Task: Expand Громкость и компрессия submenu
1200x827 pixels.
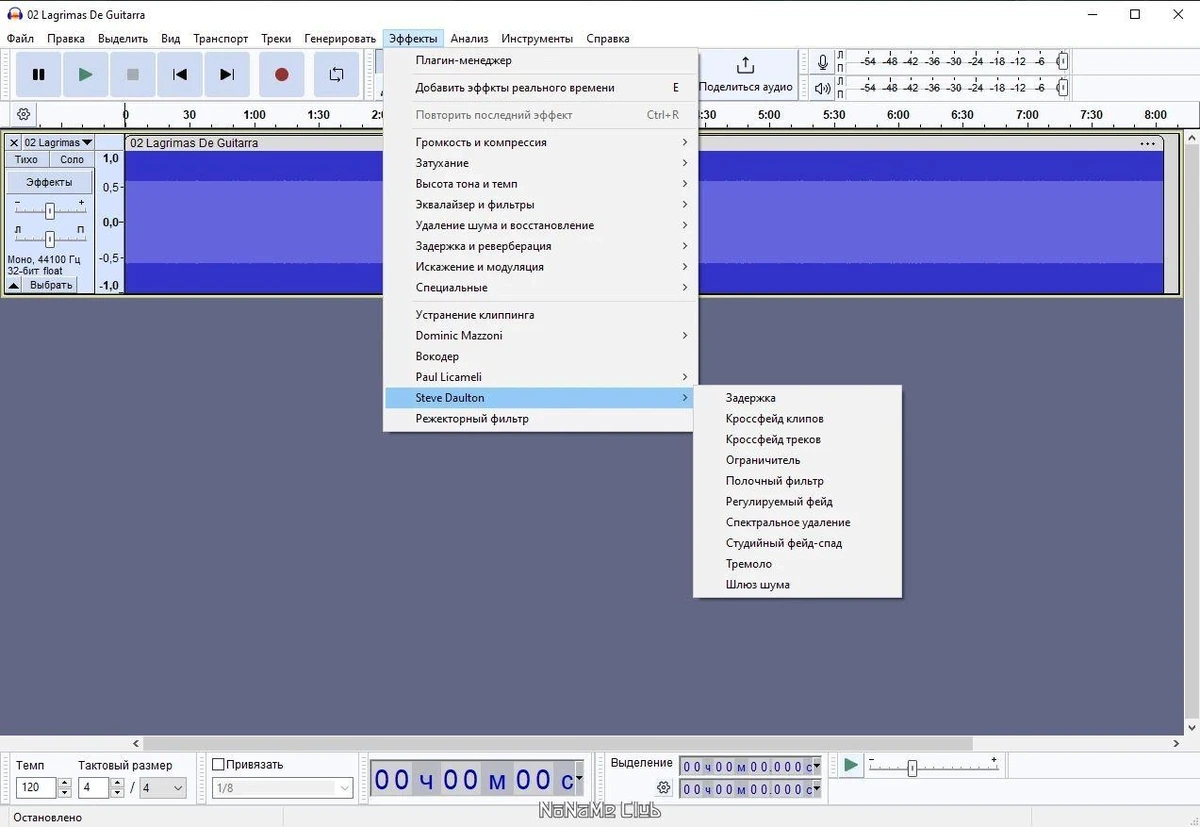Action: point(540,142)
